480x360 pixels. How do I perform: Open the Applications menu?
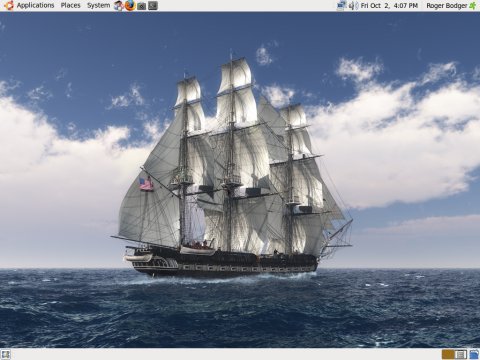click(35, 5)
